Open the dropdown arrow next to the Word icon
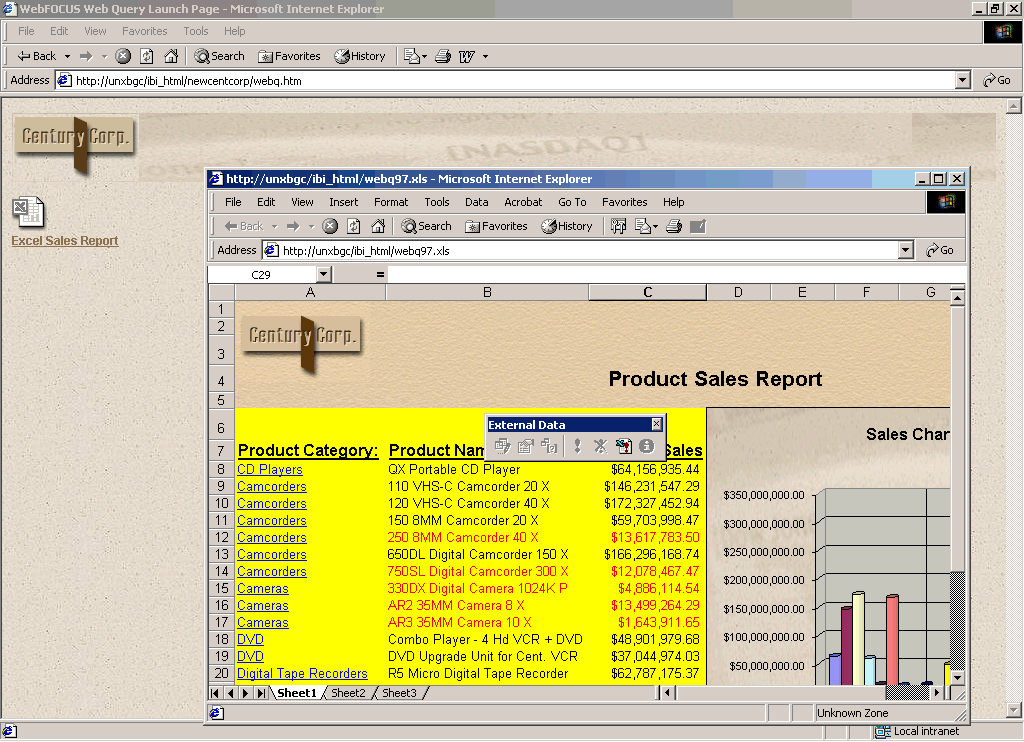This screenshot has width=1024, height=742. 485,57
